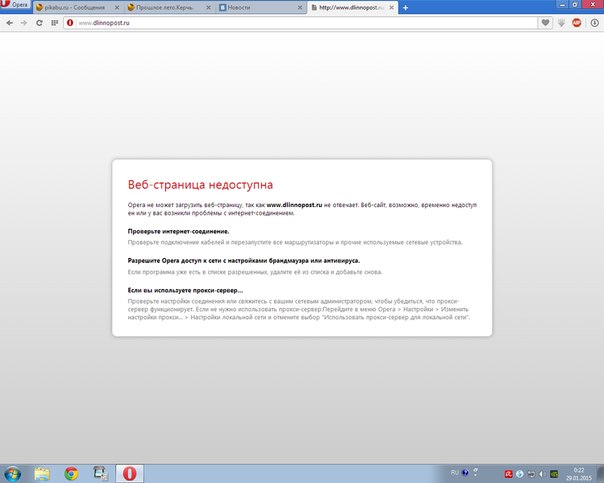Close the Прошлое лето.Керчь tab
The image size is (604, 483).
[208, 8]
